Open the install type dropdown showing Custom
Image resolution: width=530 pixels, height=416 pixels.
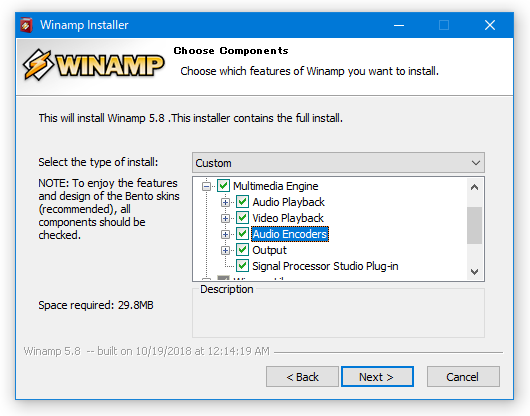338,163
